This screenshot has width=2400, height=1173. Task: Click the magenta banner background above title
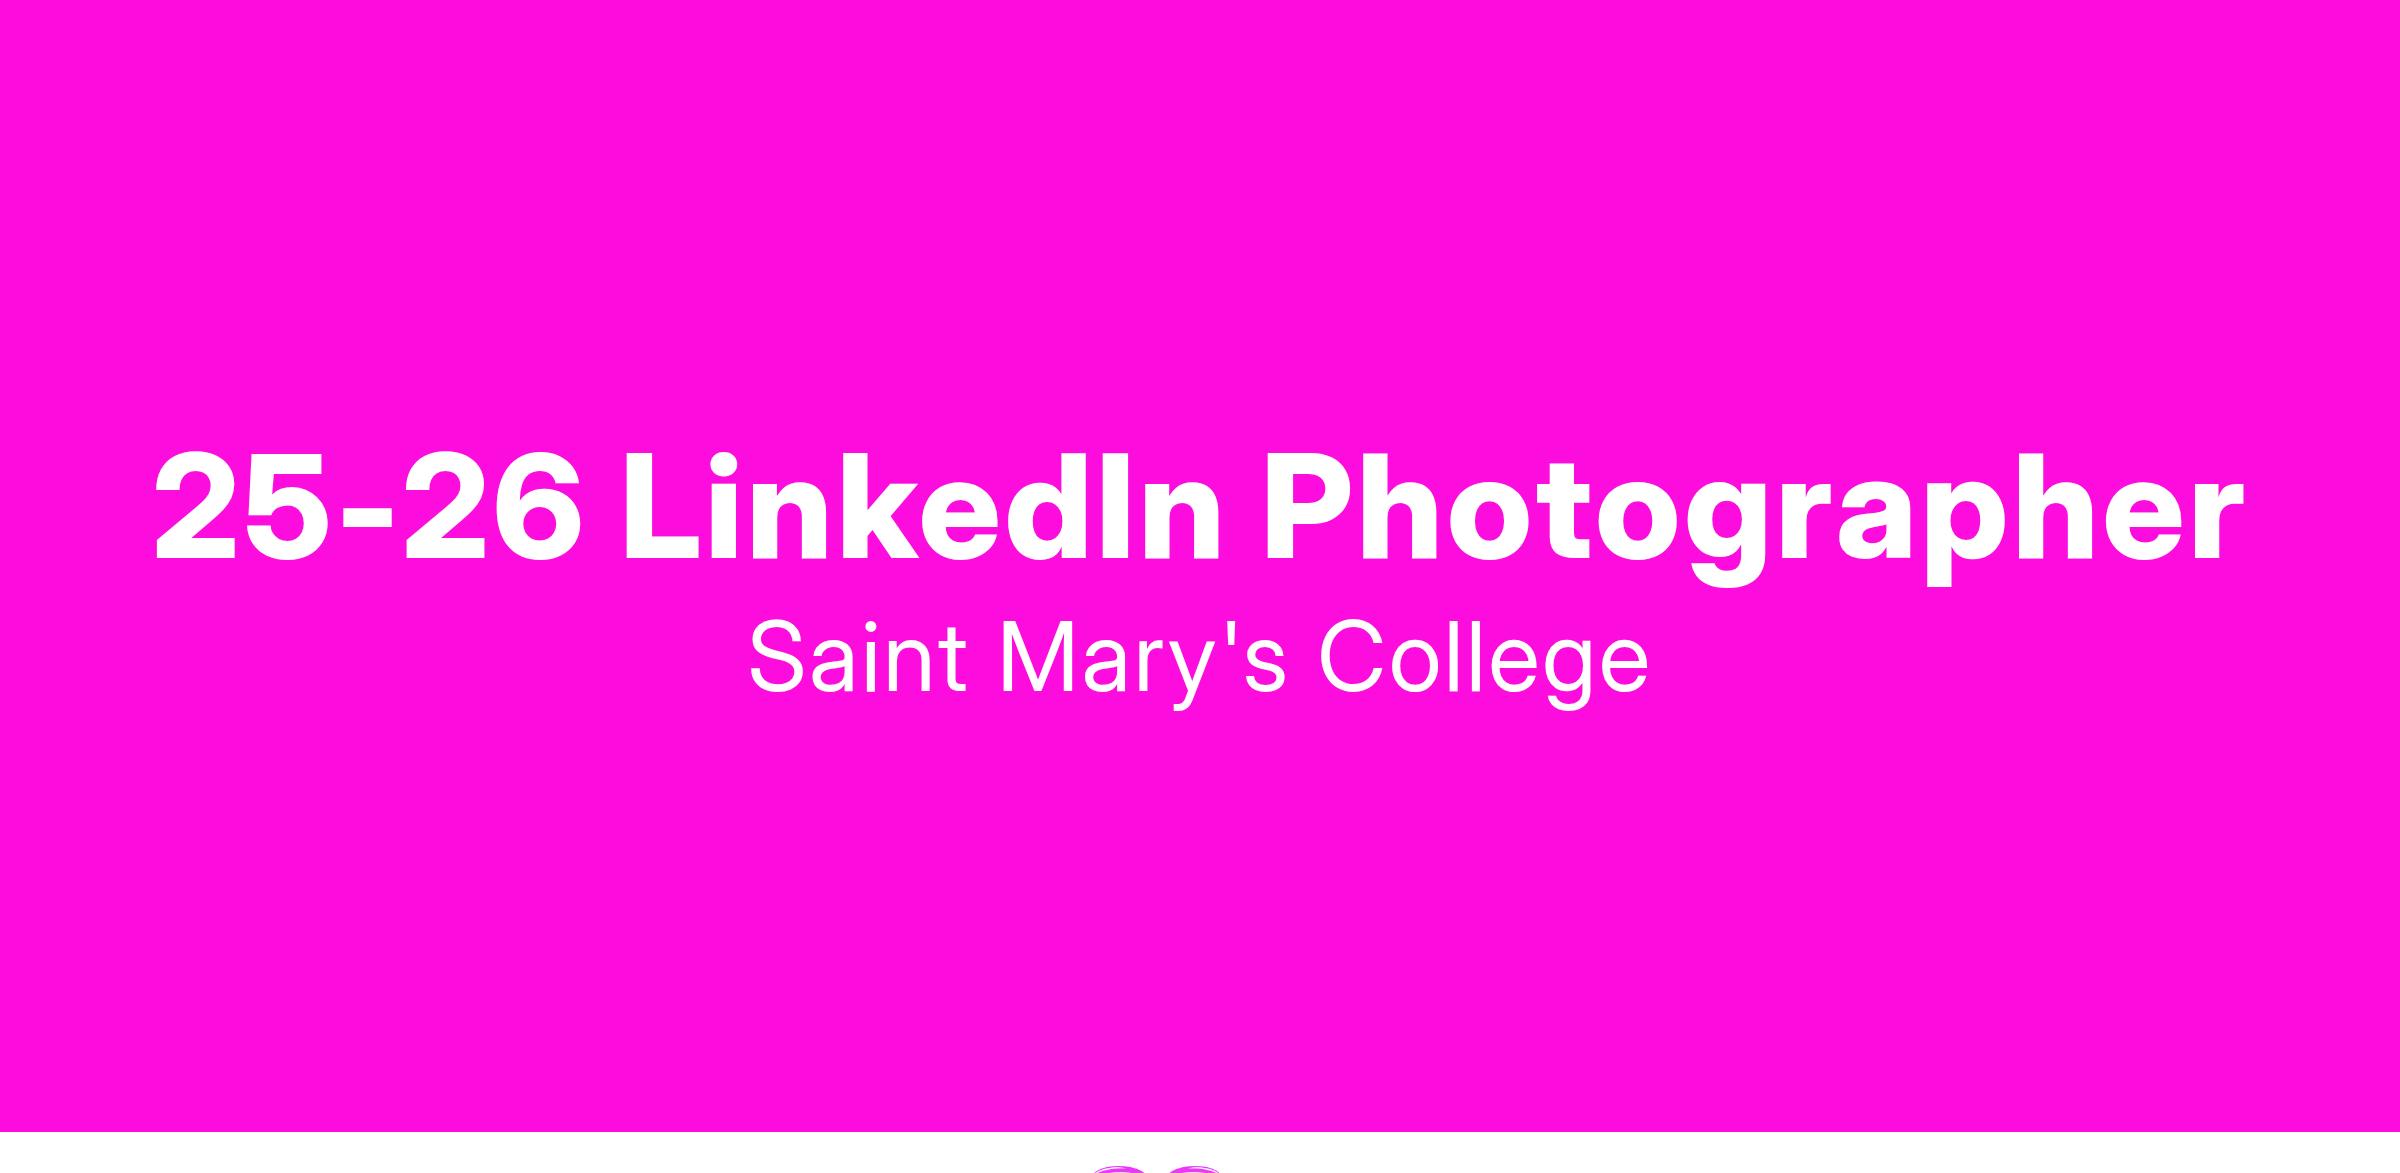click(1199, 220)
